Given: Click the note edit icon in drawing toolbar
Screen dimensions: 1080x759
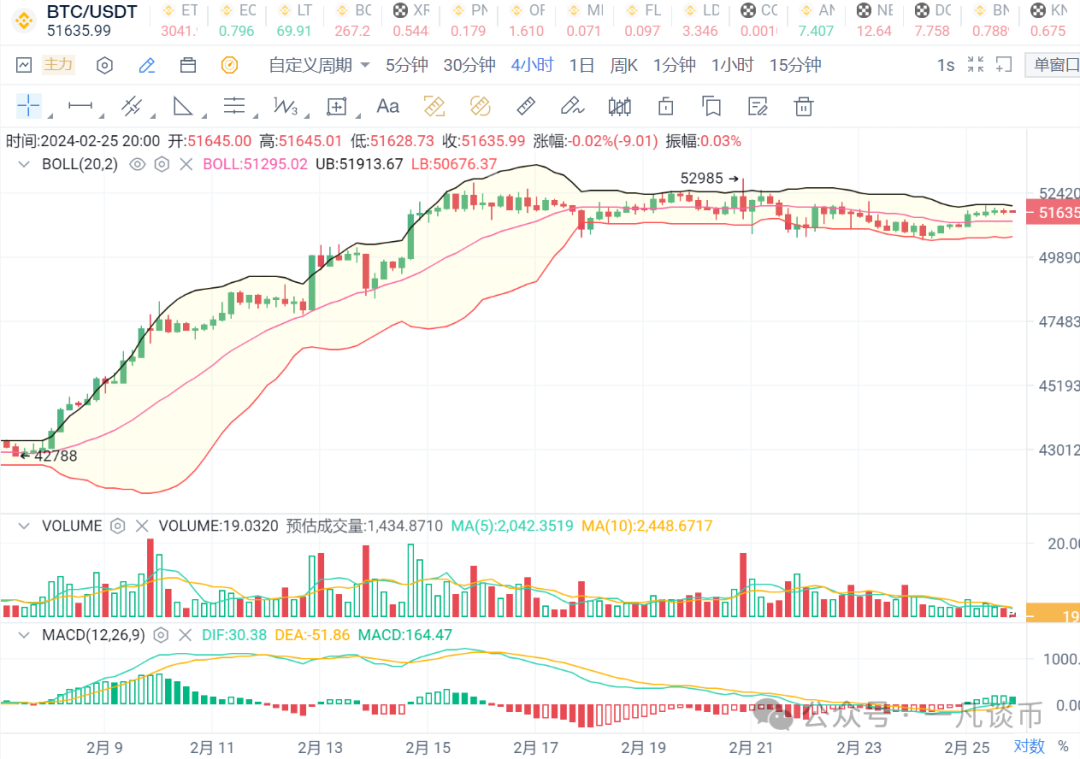Looking at the screenshot, I should point(758,106).
